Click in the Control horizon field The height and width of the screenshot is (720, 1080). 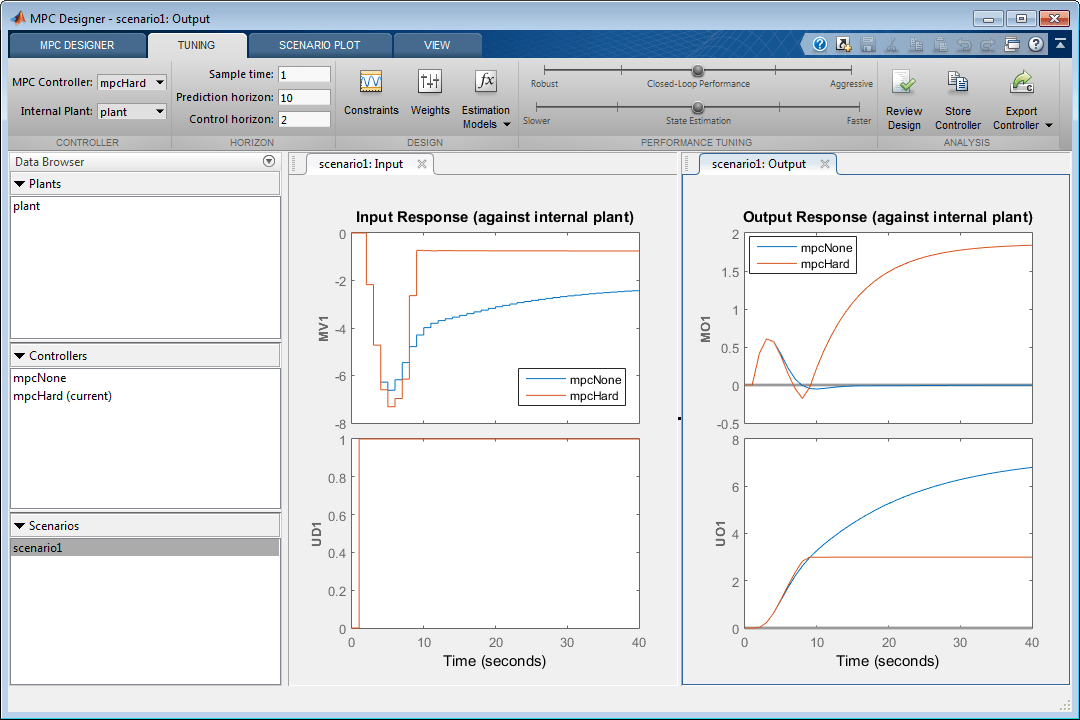304,119
